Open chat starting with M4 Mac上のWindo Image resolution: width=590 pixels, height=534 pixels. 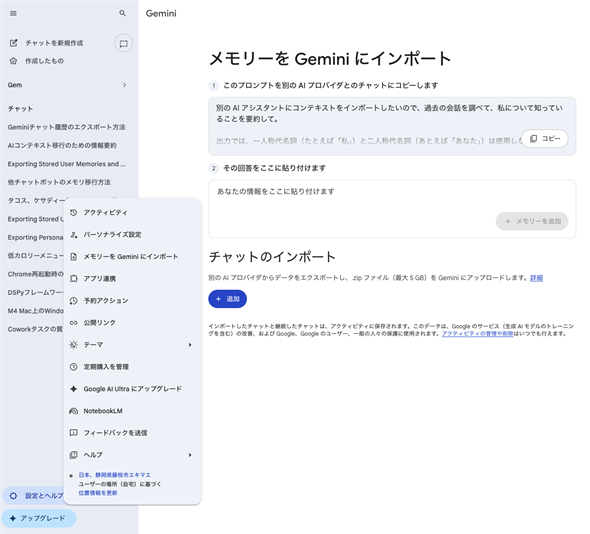click(35, 311)
